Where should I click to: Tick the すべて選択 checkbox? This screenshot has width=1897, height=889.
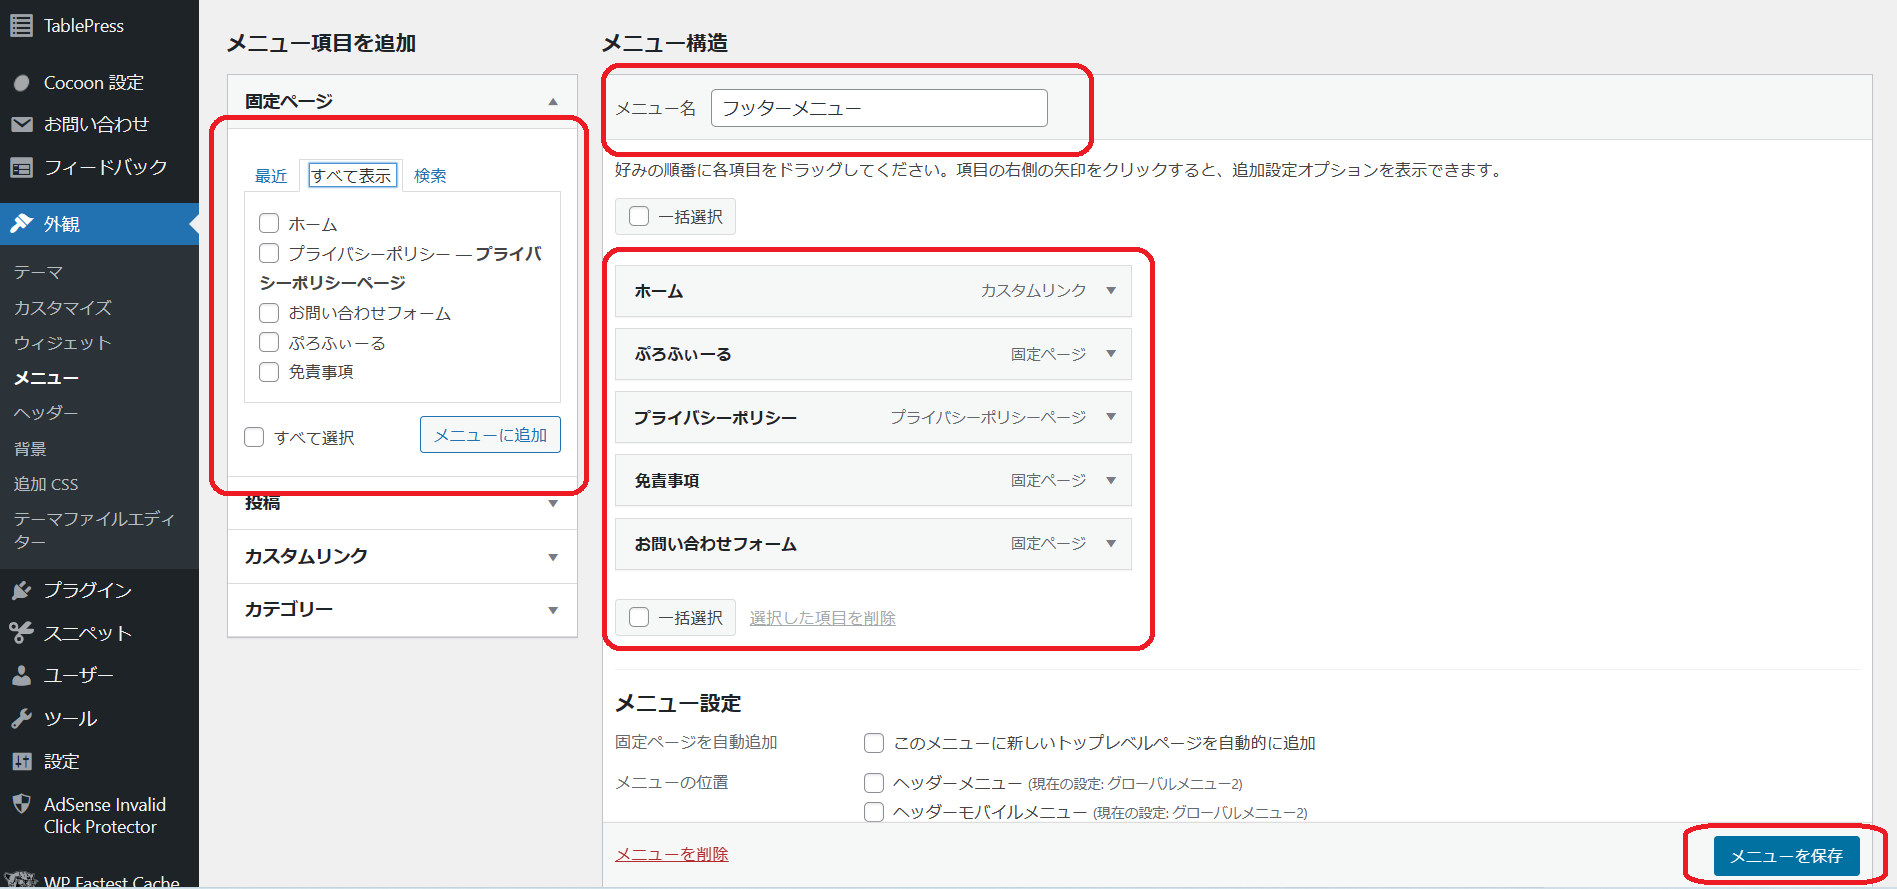pyautogui.click(x=254, y=437)
